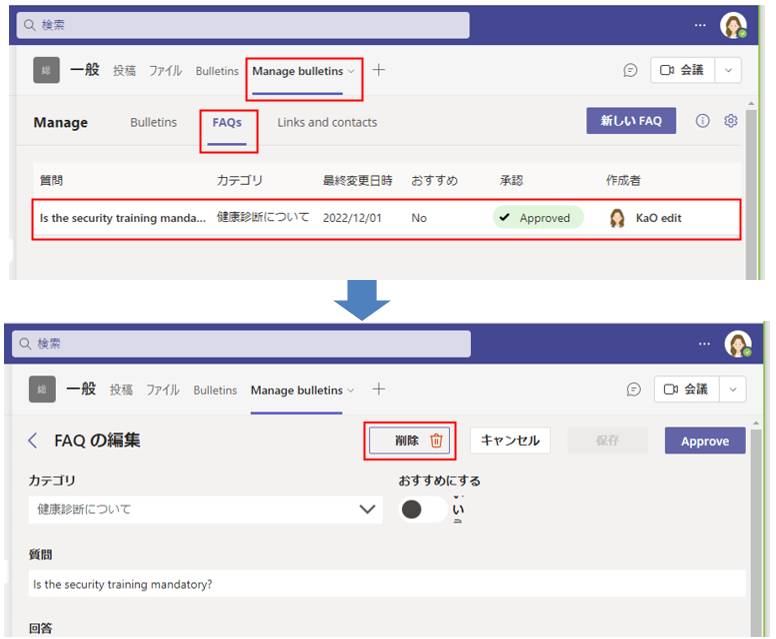Click KaO edit author avatar
776x639 pixels.
point(617,218)
